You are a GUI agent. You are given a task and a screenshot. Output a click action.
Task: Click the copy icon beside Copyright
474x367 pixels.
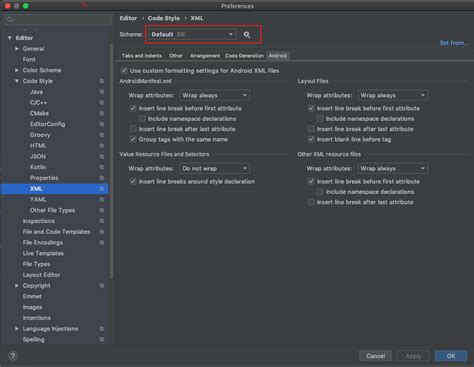tap(102, 286)
